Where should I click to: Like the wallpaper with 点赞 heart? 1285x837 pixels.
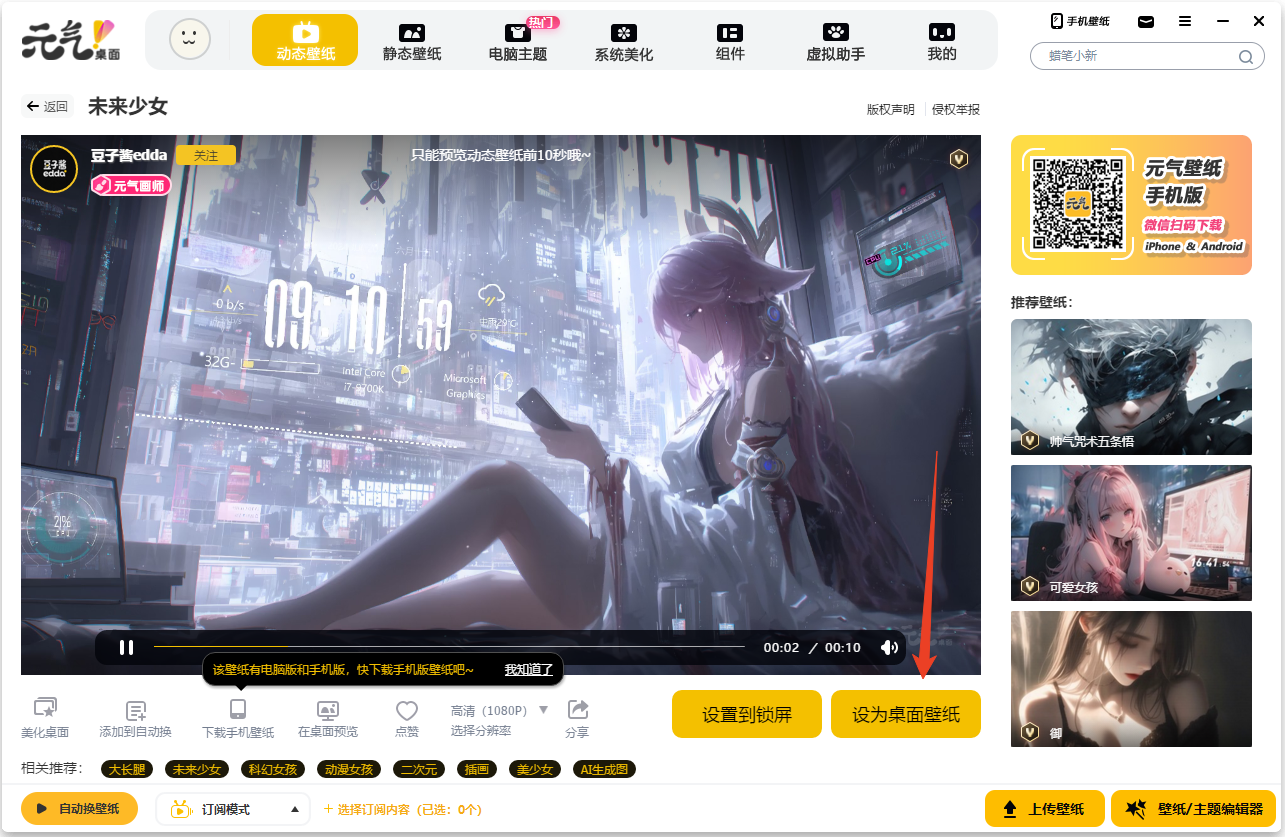click(406, 711)
